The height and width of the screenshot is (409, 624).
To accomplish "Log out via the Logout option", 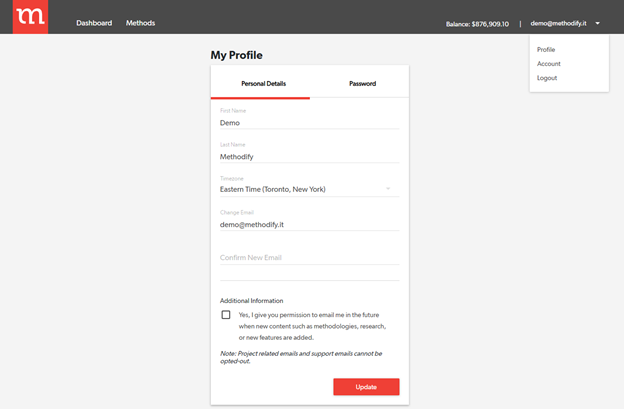I will (x=547, y=78).
